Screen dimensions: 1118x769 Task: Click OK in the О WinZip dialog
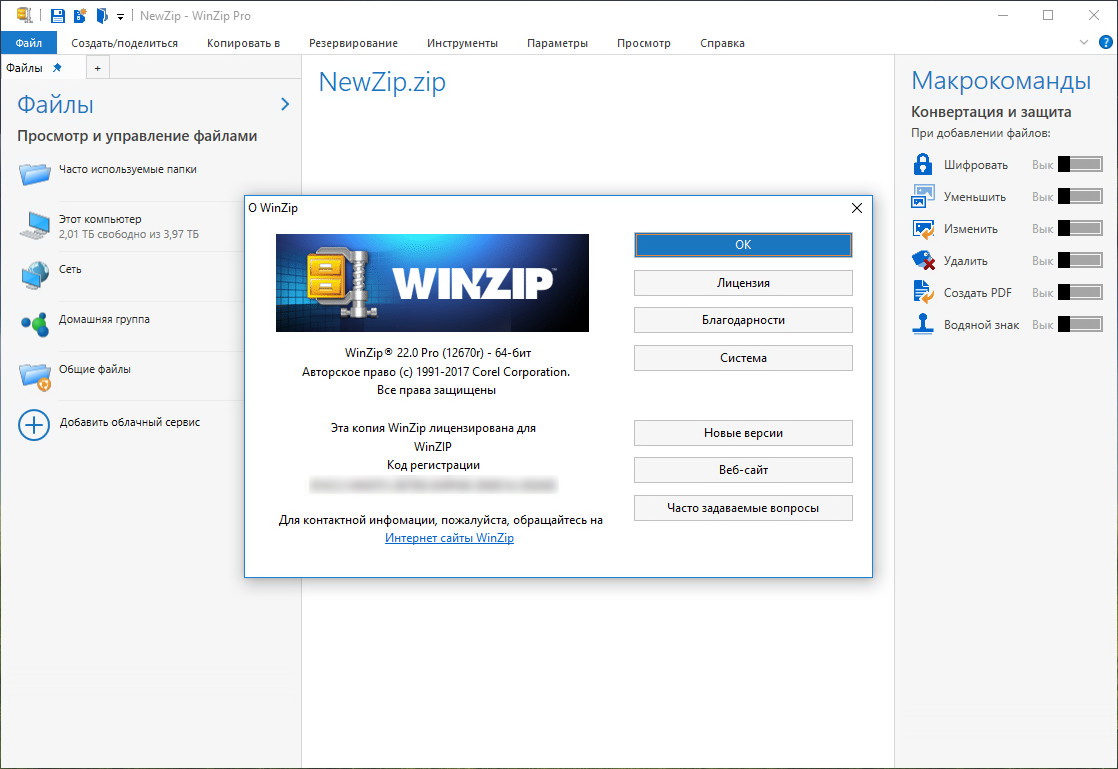click(x=743, y=244)
